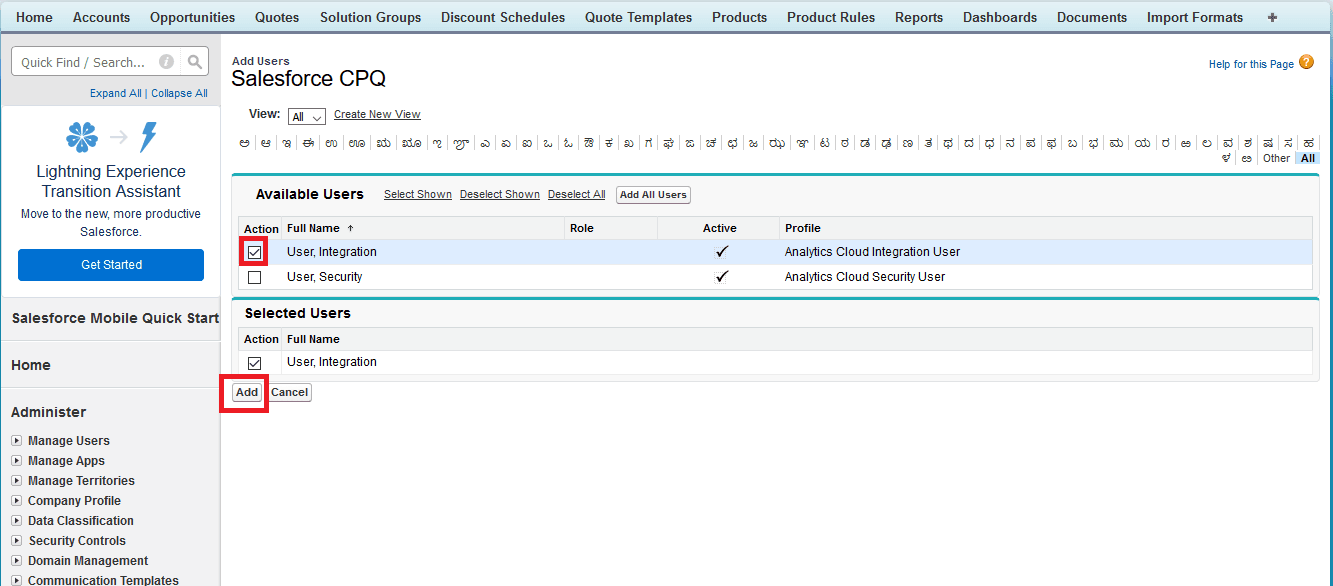Expand the Manage Users arrow icon
This screenshot has height=586, width=1333.
tap(16, 441)
